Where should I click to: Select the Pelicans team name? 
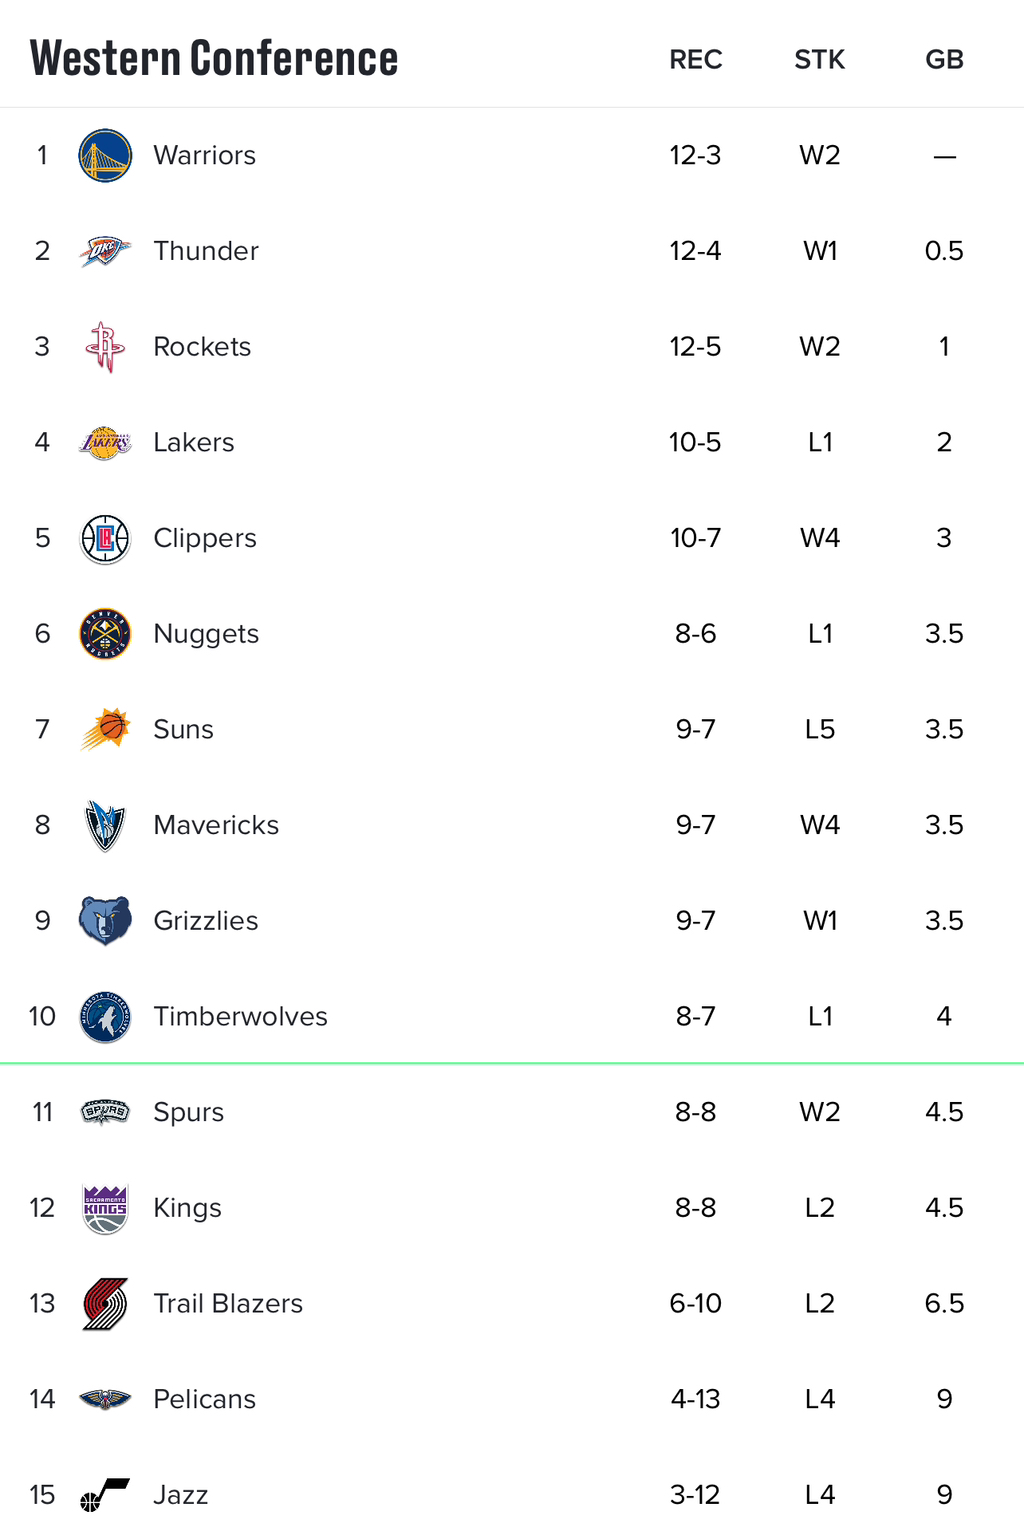pyautogui.click(x=204, y=1399)
